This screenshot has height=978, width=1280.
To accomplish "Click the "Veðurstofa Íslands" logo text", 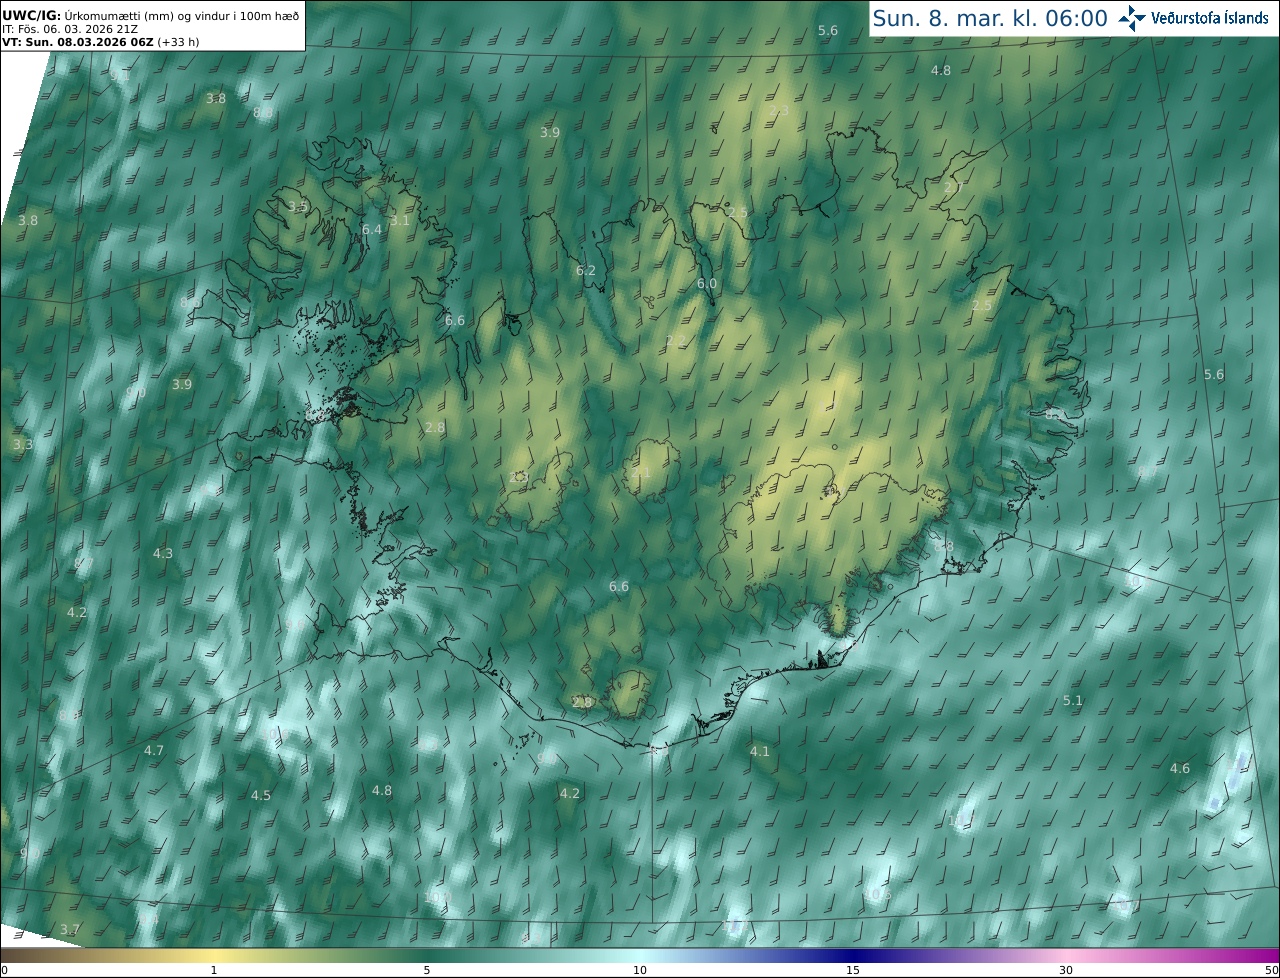I will [x=1210, y=18].
